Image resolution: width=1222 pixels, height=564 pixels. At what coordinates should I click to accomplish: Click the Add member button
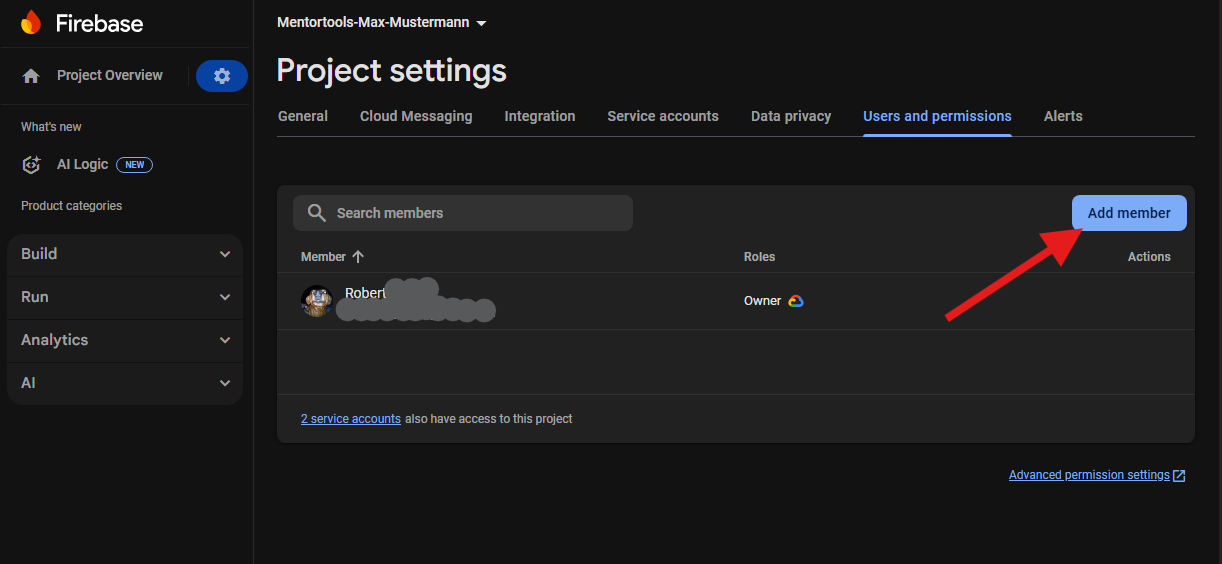[x=1129, y=213]
